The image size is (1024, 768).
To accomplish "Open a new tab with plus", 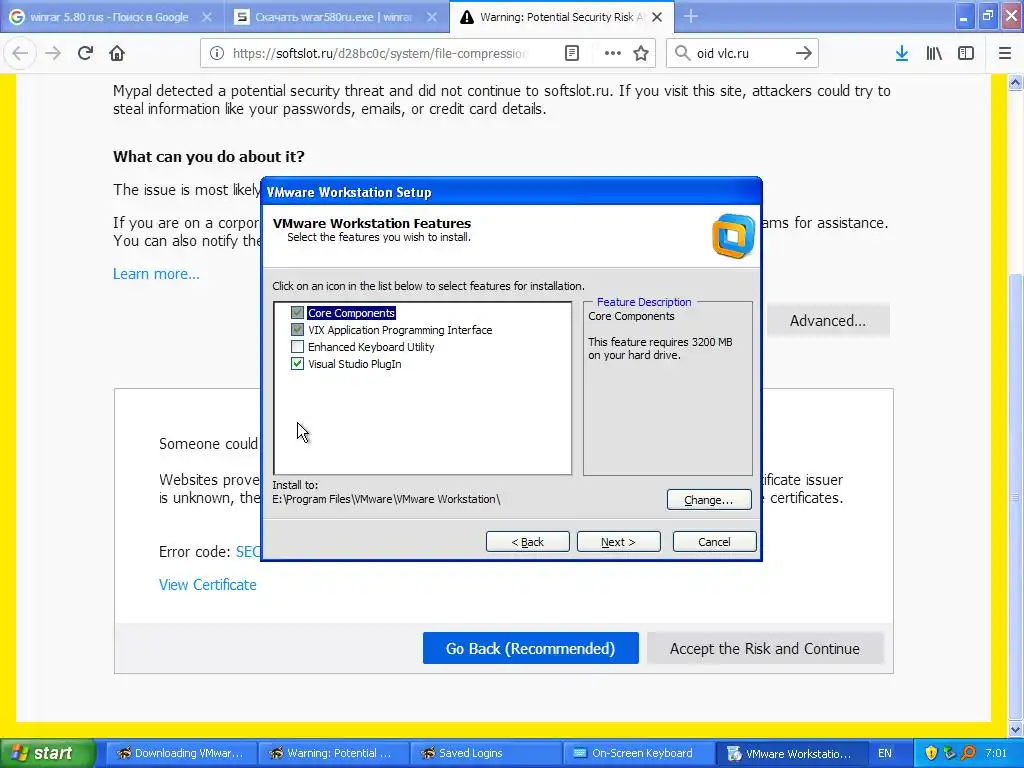I will pos(690,17).
